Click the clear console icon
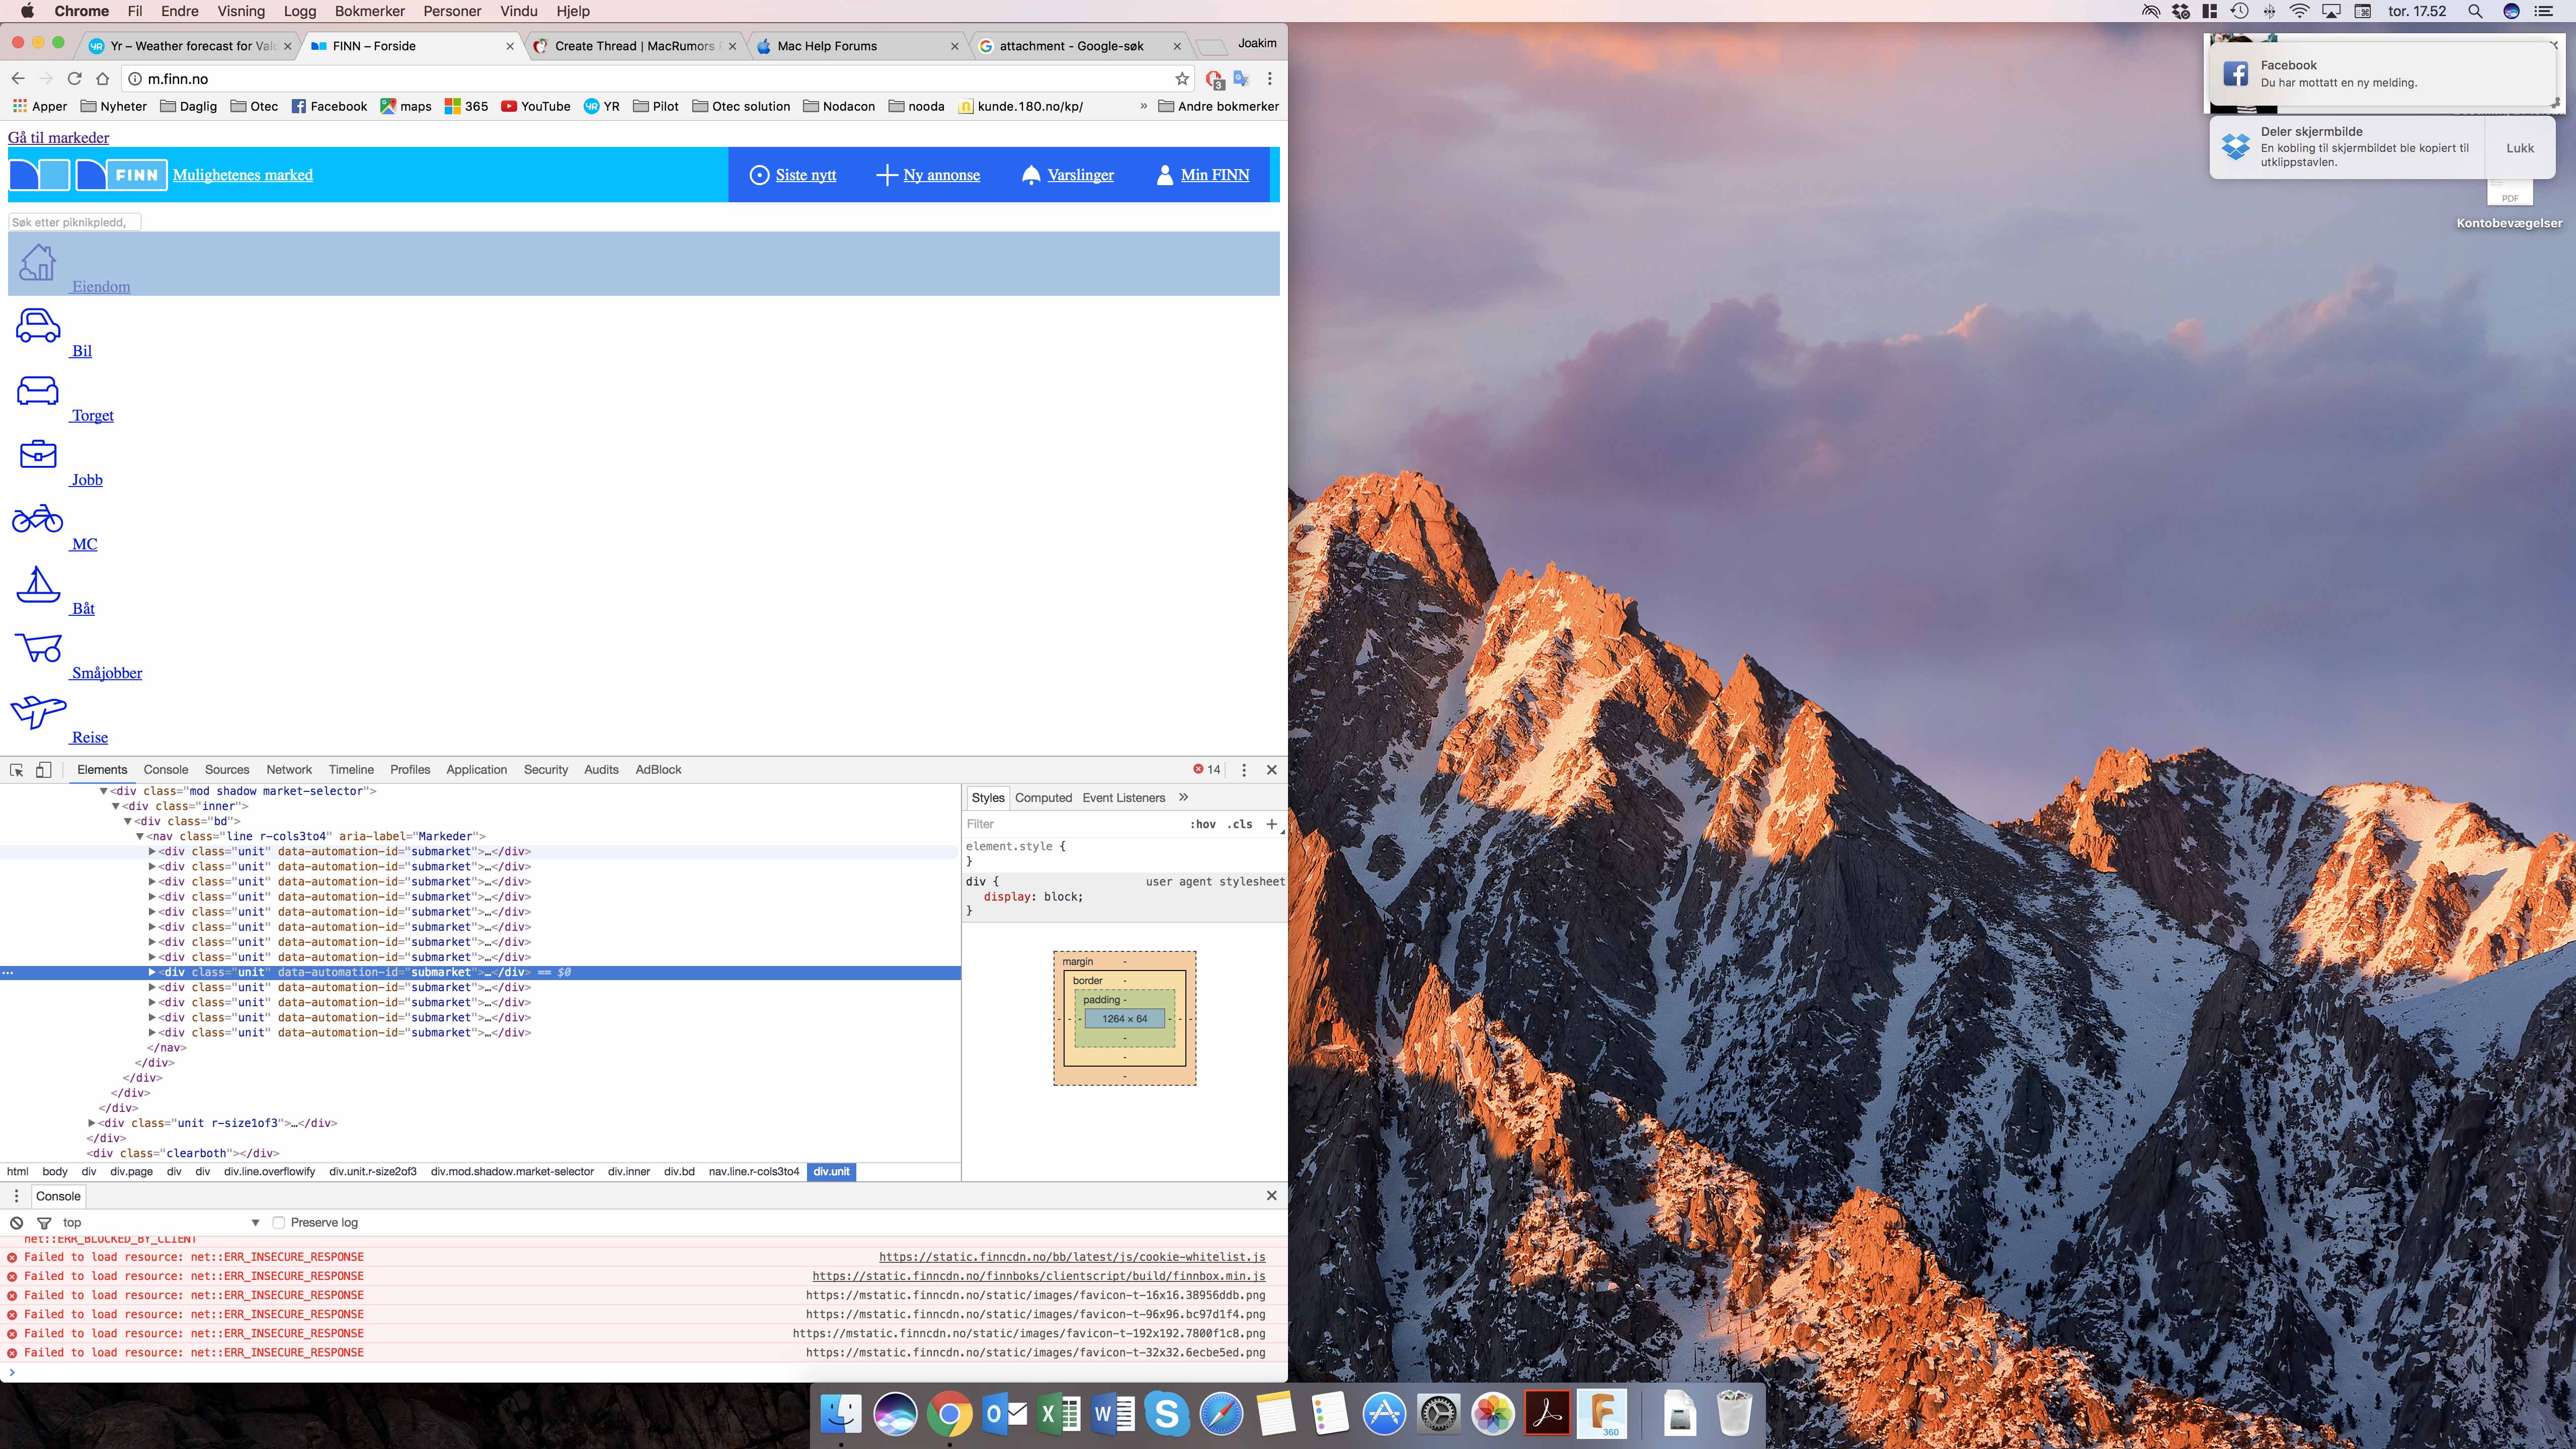 pos(16,1222)
